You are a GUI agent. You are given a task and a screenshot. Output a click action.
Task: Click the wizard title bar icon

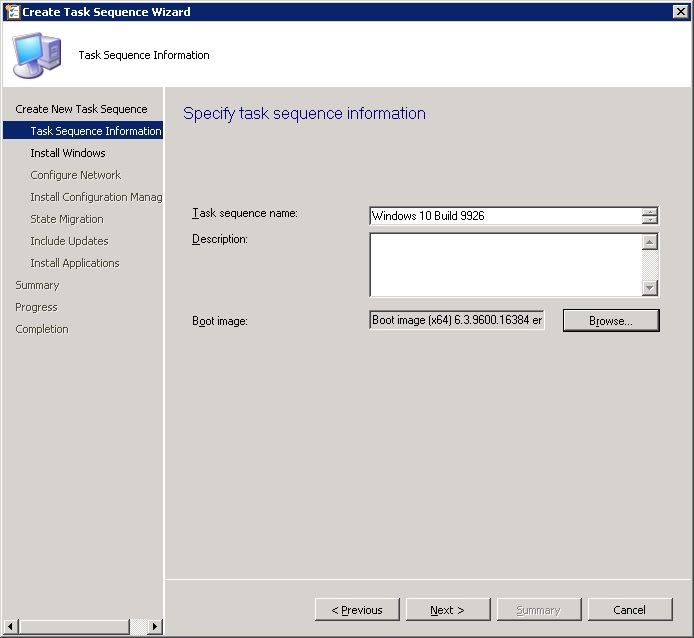(x=13, y=12)
